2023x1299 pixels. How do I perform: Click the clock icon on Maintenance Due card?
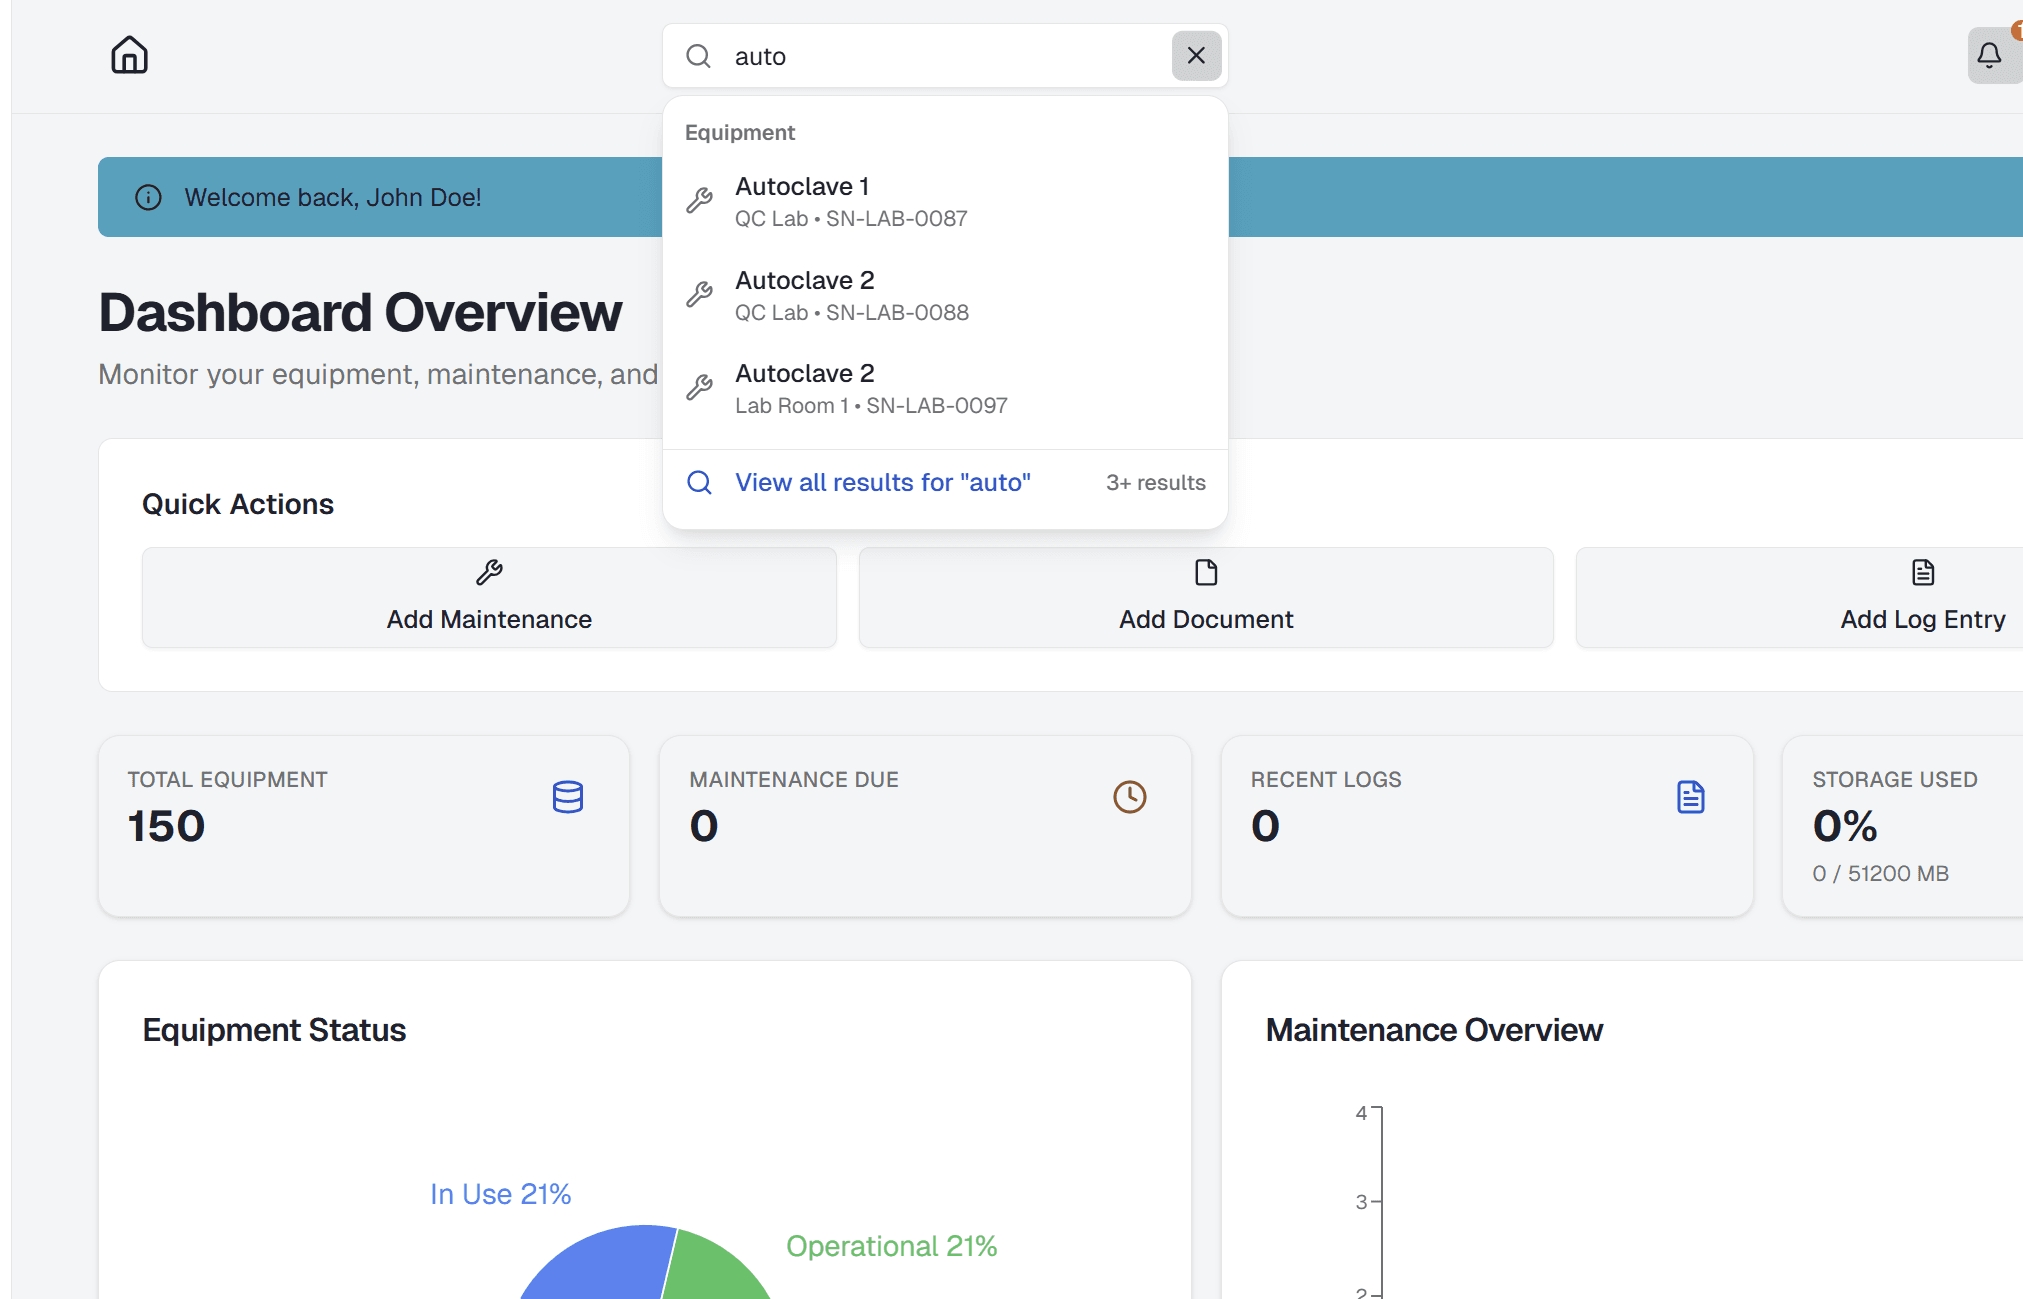point(1129,797)
